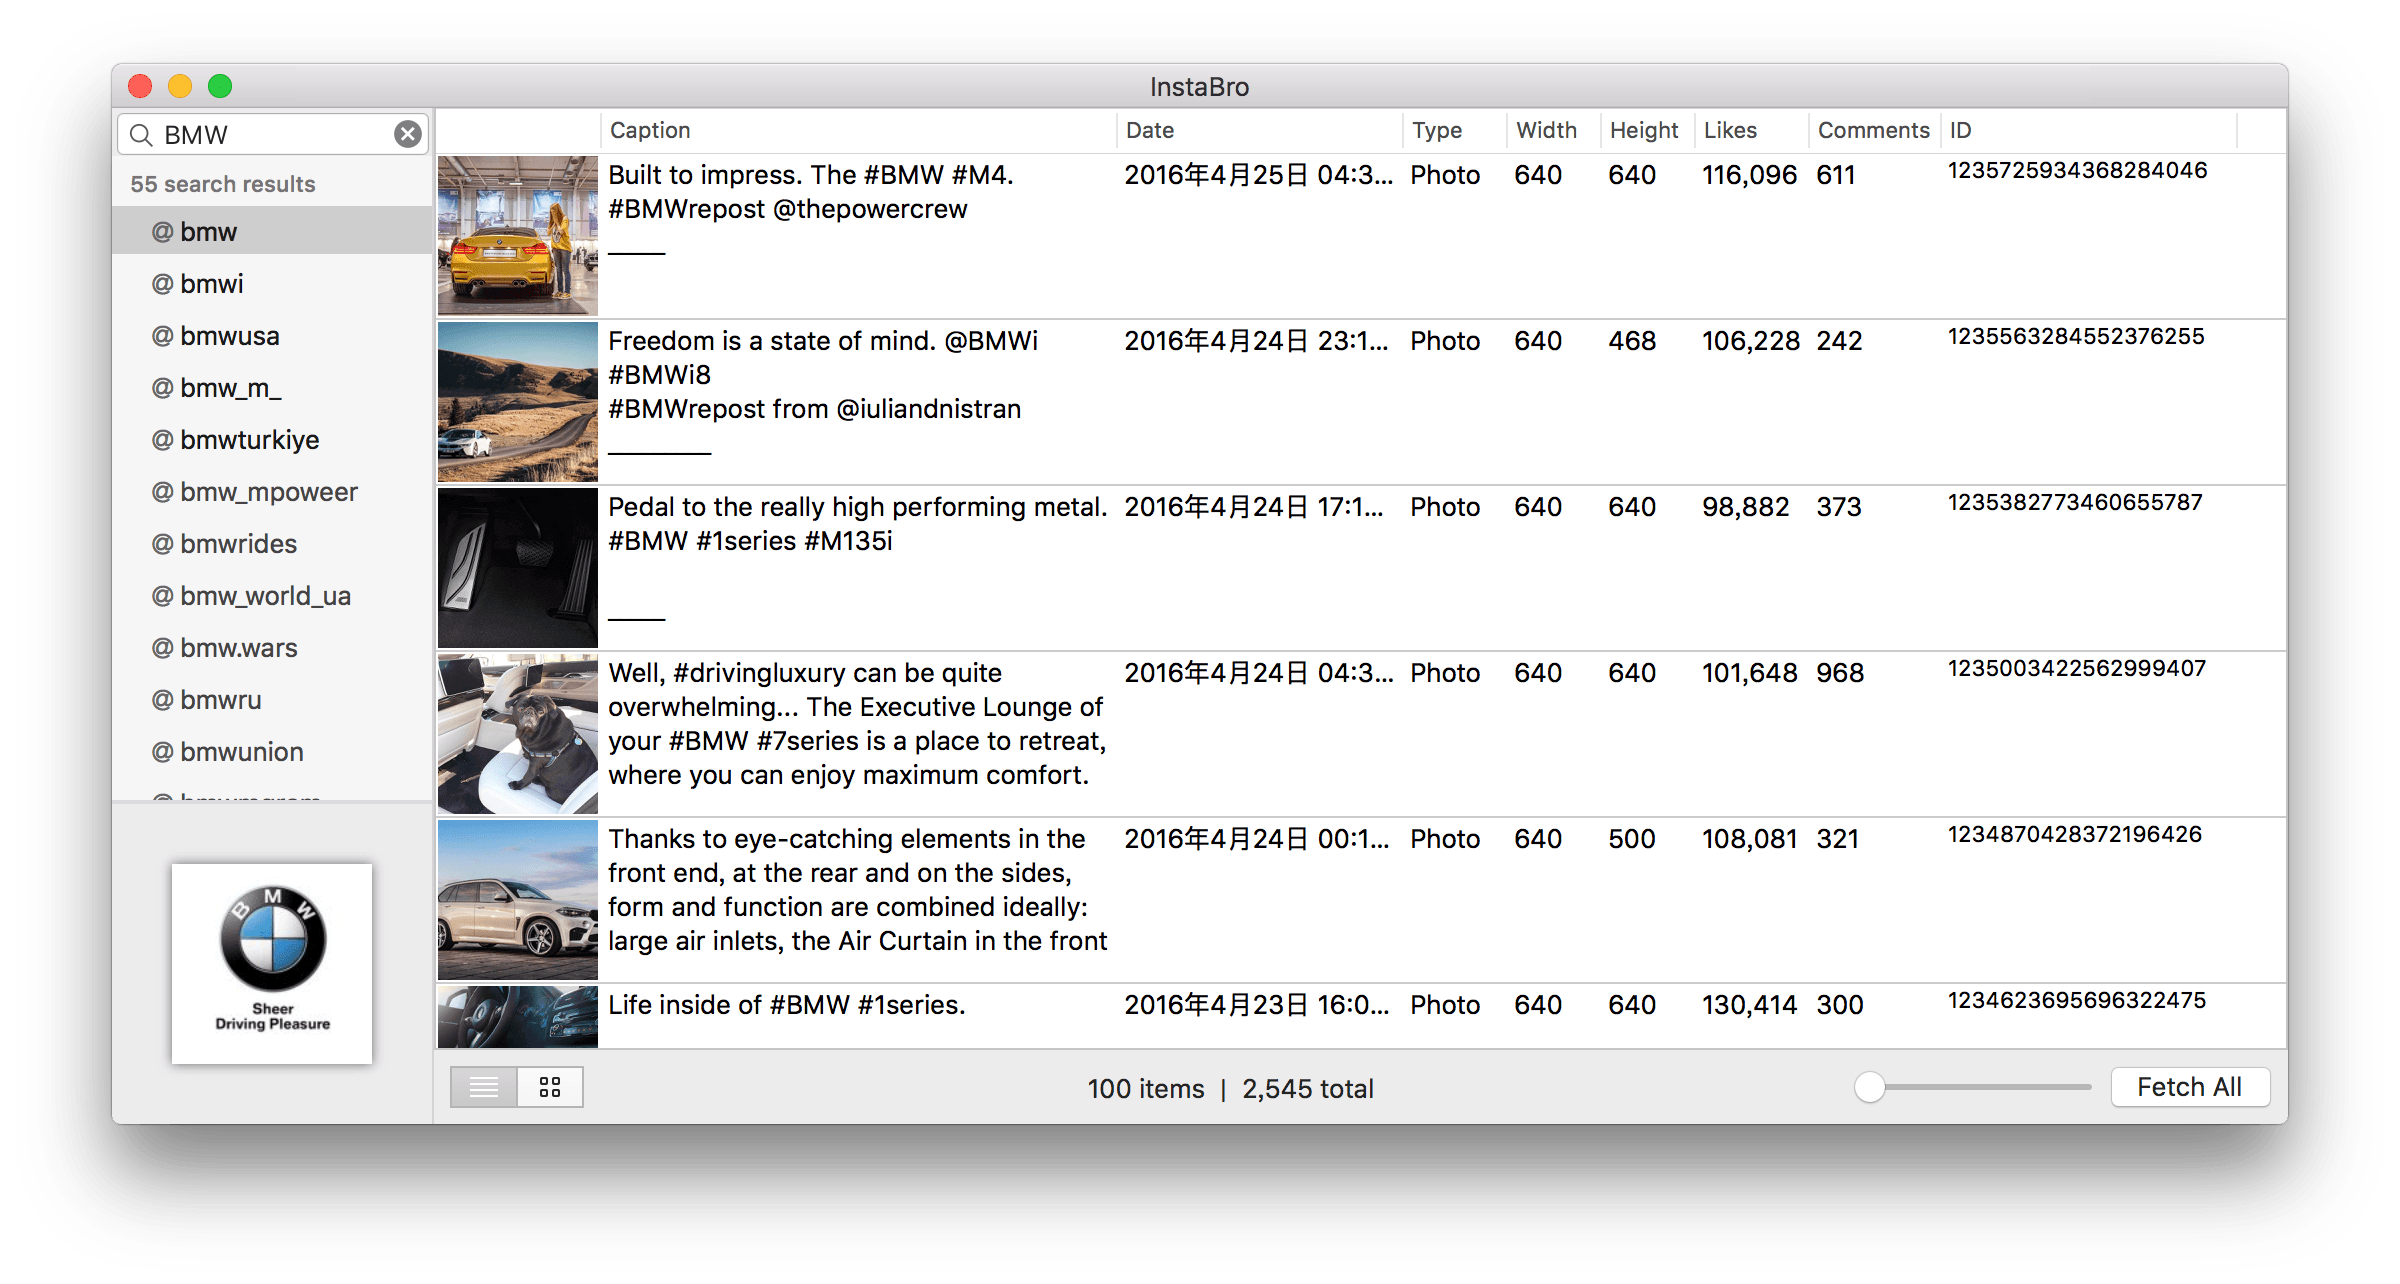
Task: Select caption 'Built to impress. The #BMW #M4.'
Action: pyautogui.click(x=811, y=175)
